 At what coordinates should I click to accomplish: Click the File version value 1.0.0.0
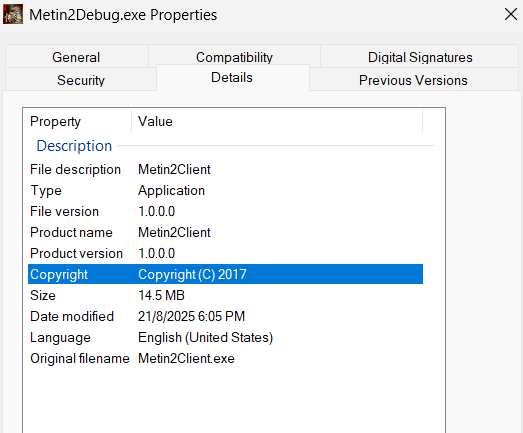pos(156,211)
